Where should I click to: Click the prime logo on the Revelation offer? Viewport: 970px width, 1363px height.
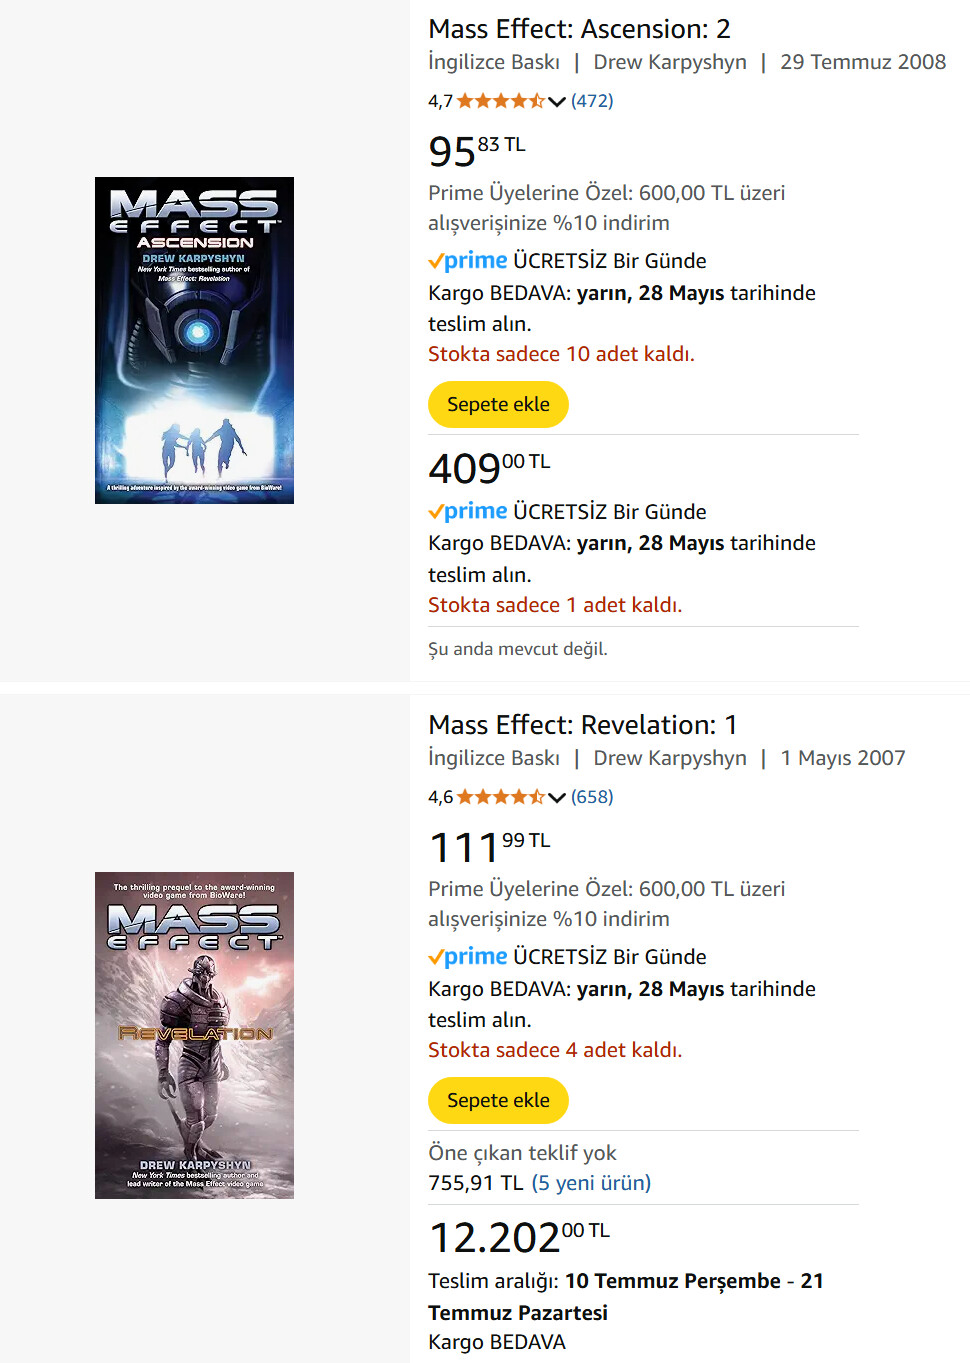468,957
